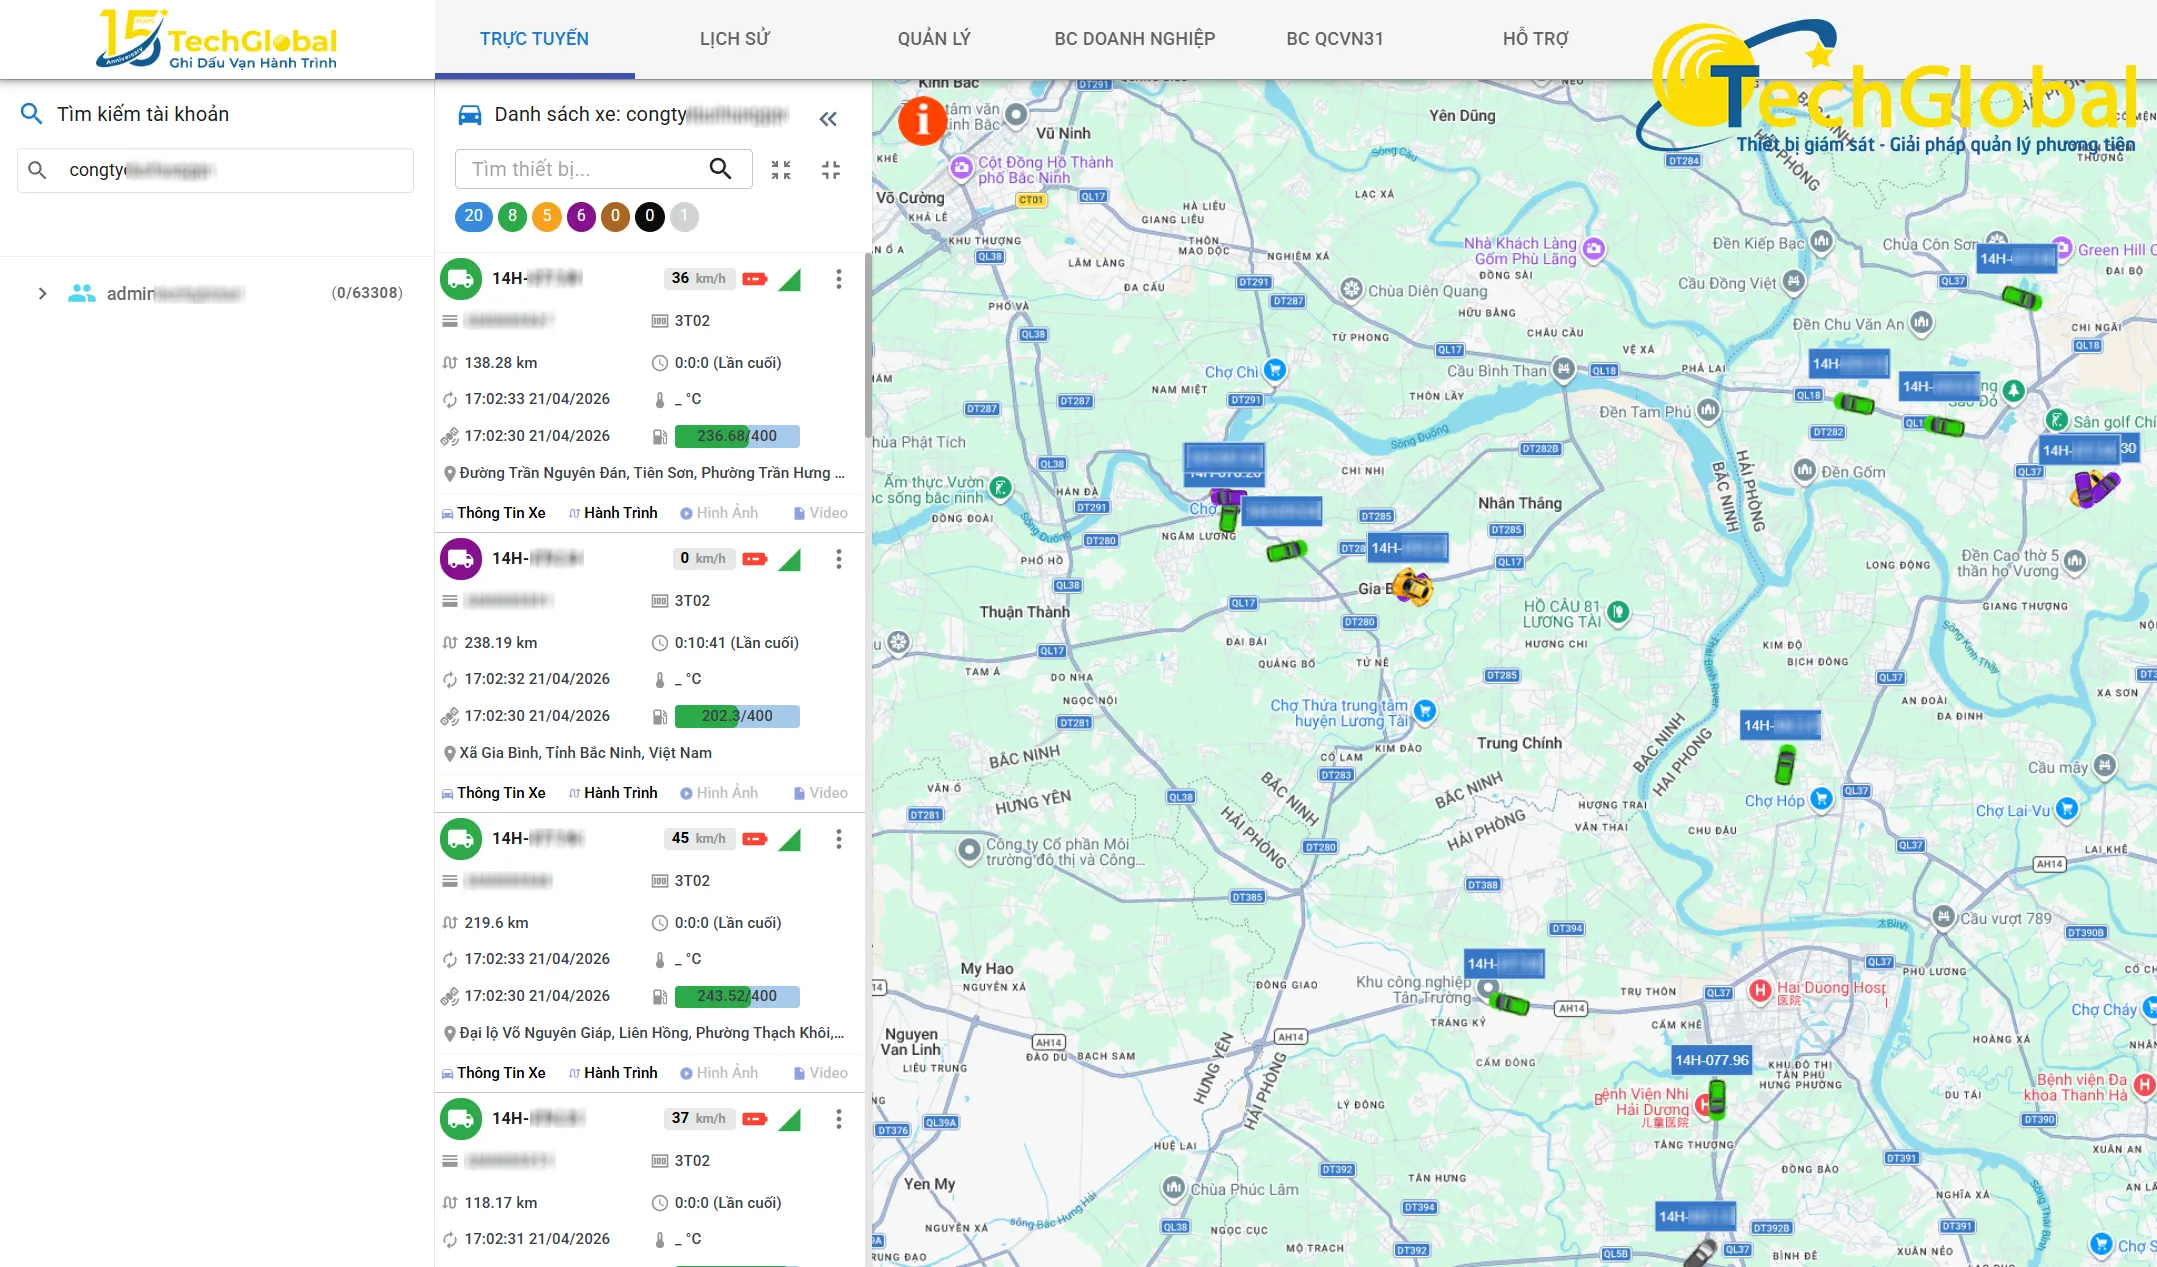
Task: Toggle the orange 5 vehicle status filter
Action: point(547,216)
